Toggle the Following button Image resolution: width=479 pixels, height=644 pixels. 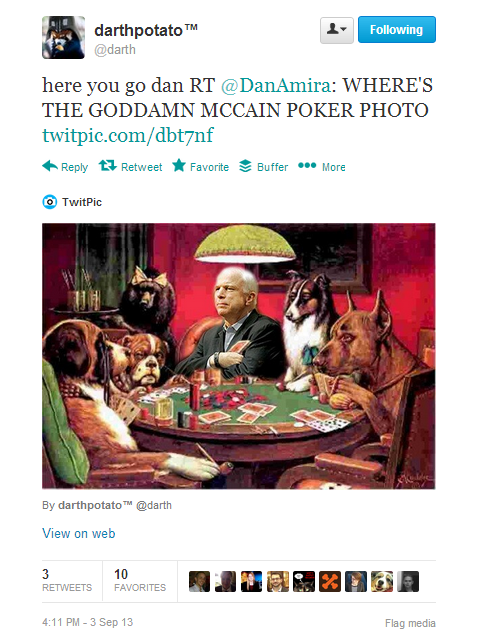tap(396, 30)
